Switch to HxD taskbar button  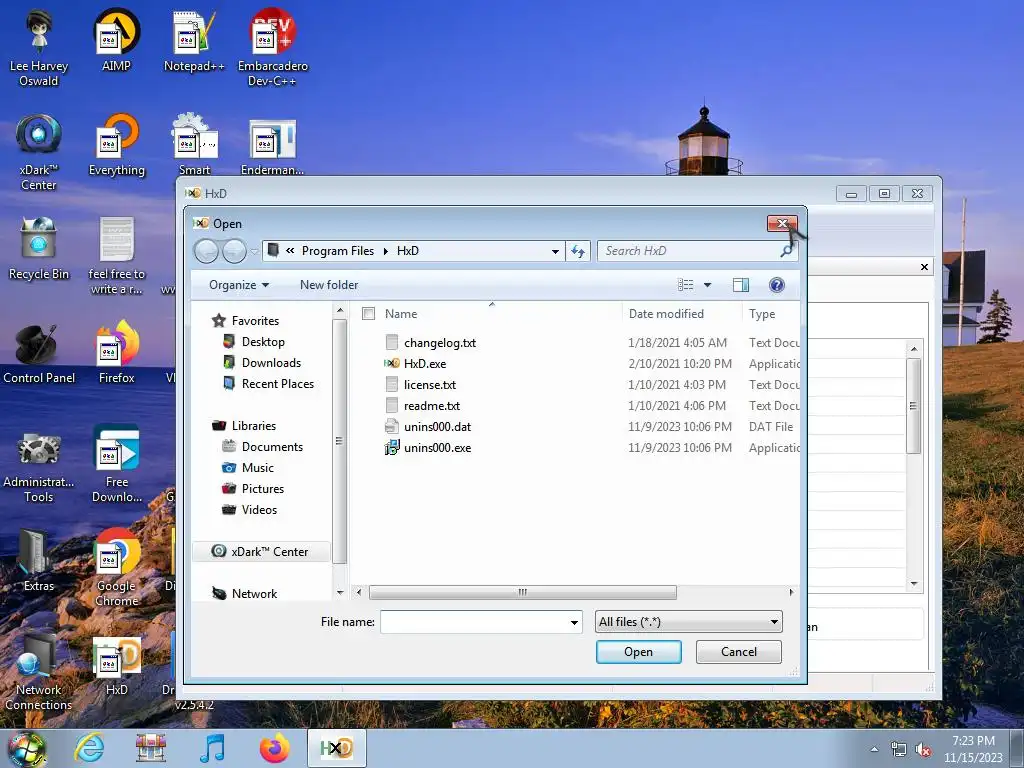(336, 748)
